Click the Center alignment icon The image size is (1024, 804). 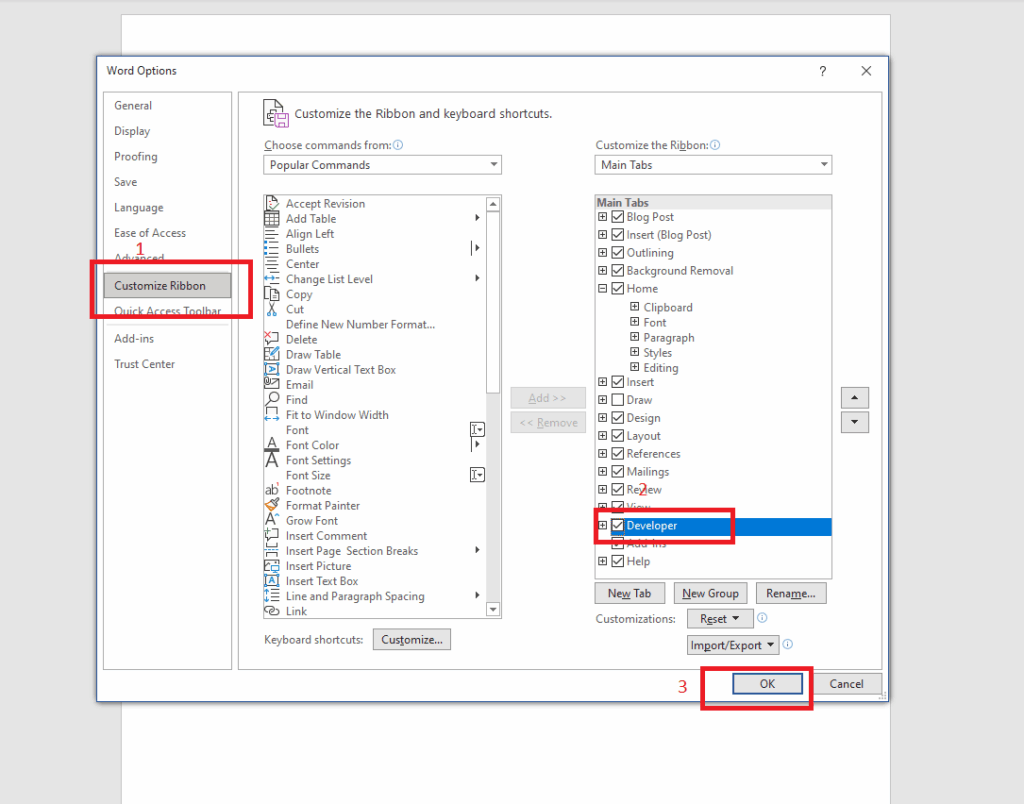click(x=272, y=263)
